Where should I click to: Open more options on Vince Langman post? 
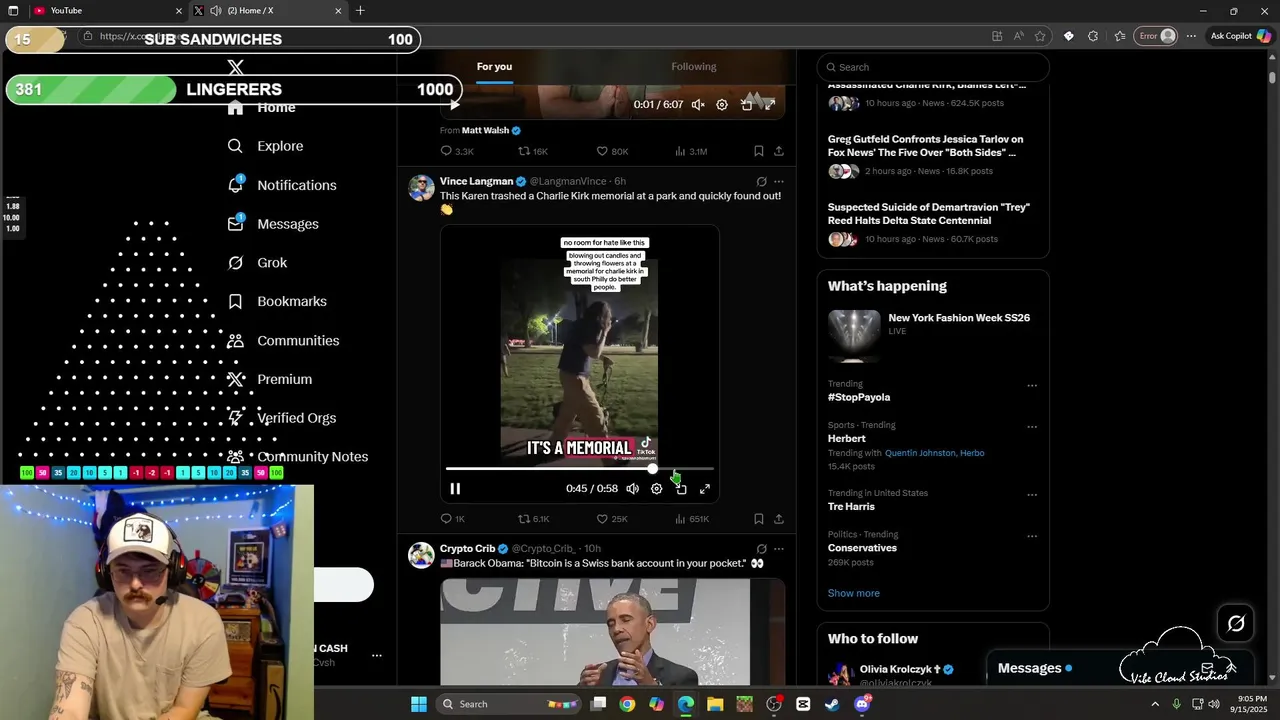coord(779,182)
